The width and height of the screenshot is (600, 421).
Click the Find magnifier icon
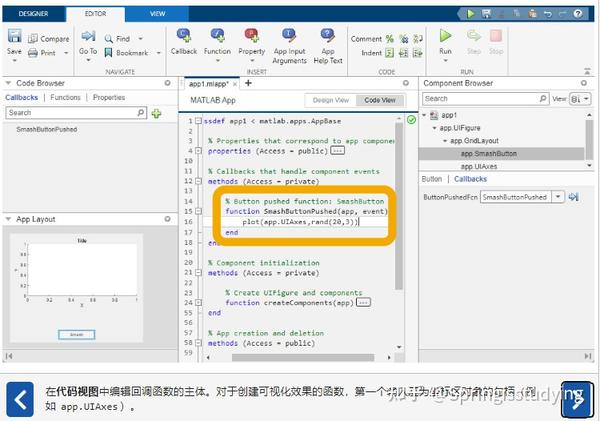pos(109,39)
